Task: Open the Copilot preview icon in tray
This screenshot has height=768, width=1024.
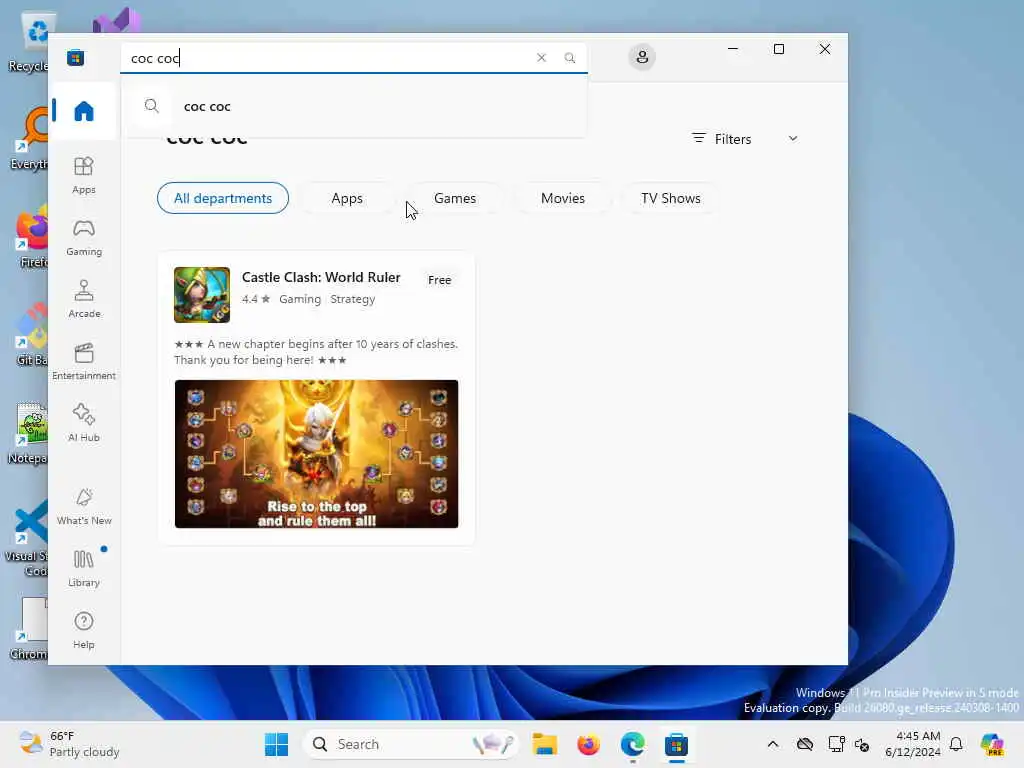Action: pos(992,744)
